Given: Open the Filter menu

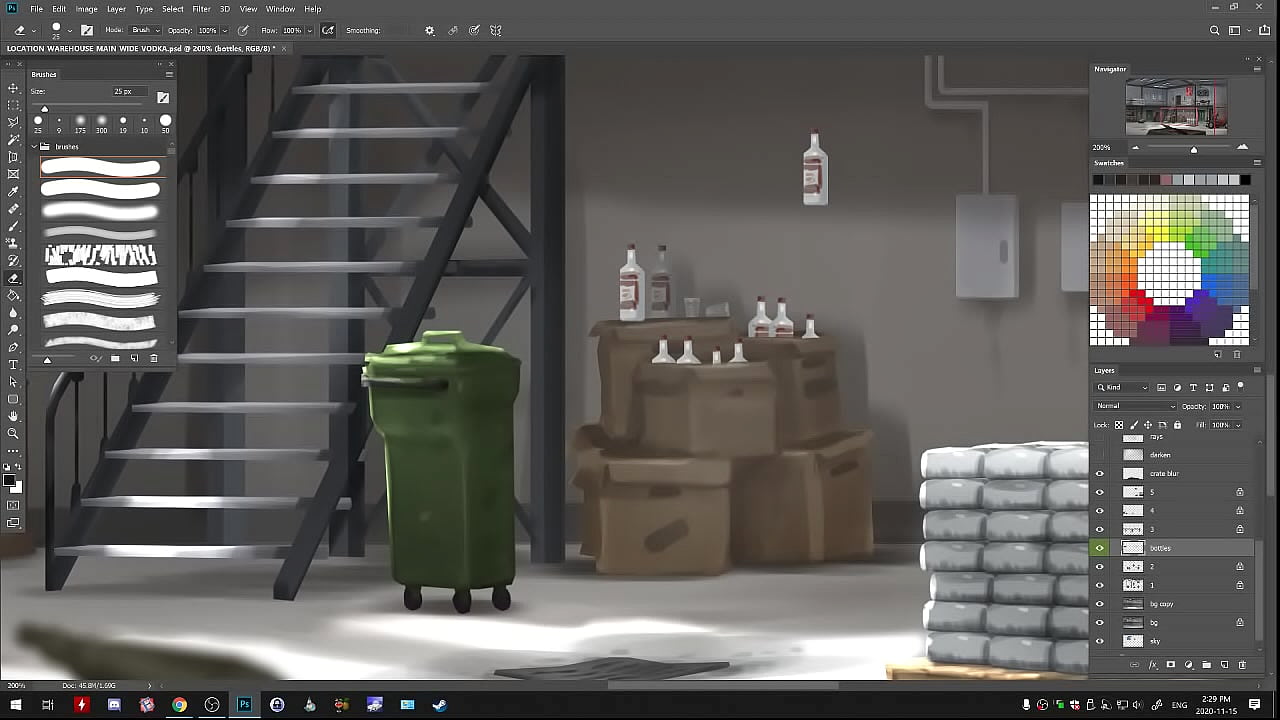Looking at the screenshot, I should 201,9.
